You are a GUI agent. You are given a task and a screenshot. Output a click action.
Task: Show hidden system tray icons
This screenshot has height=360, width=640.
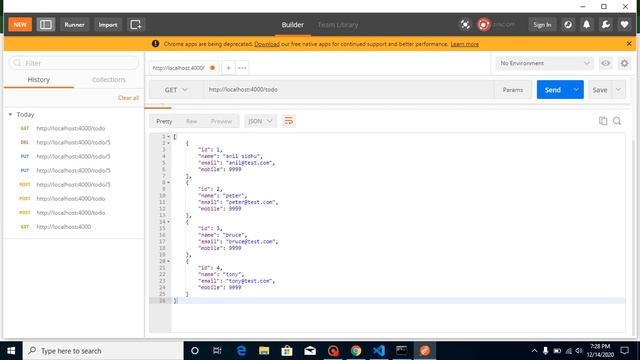point(534,351)
